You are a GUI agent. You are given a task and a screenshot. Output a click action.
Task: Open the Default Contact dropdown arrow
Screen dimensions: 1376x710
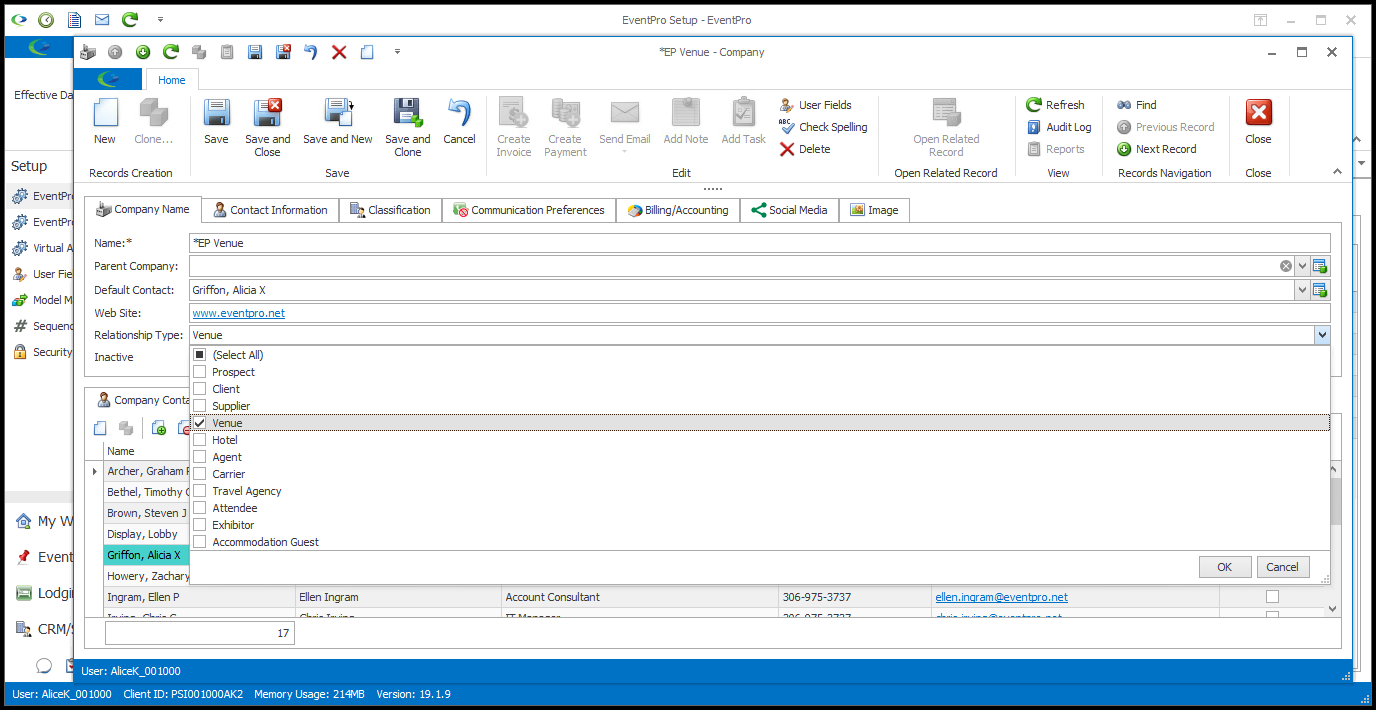click(1302, 290)
